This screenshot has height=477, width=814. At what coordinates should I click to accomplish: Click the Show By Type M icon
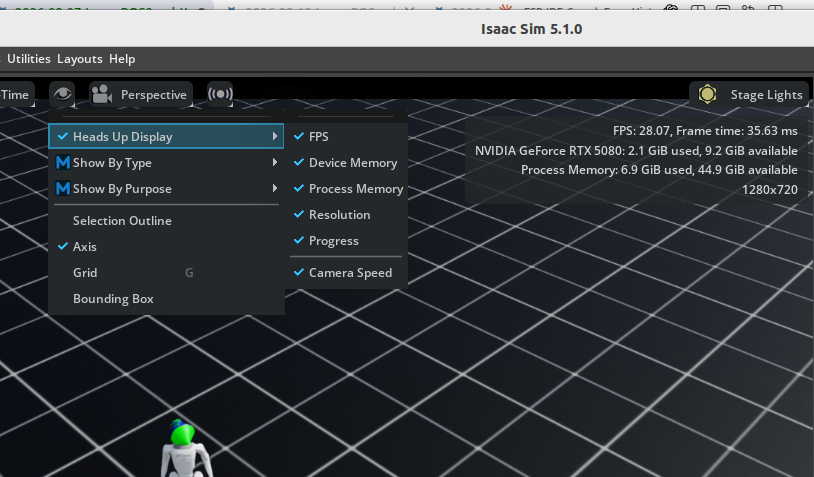[63, 162]
